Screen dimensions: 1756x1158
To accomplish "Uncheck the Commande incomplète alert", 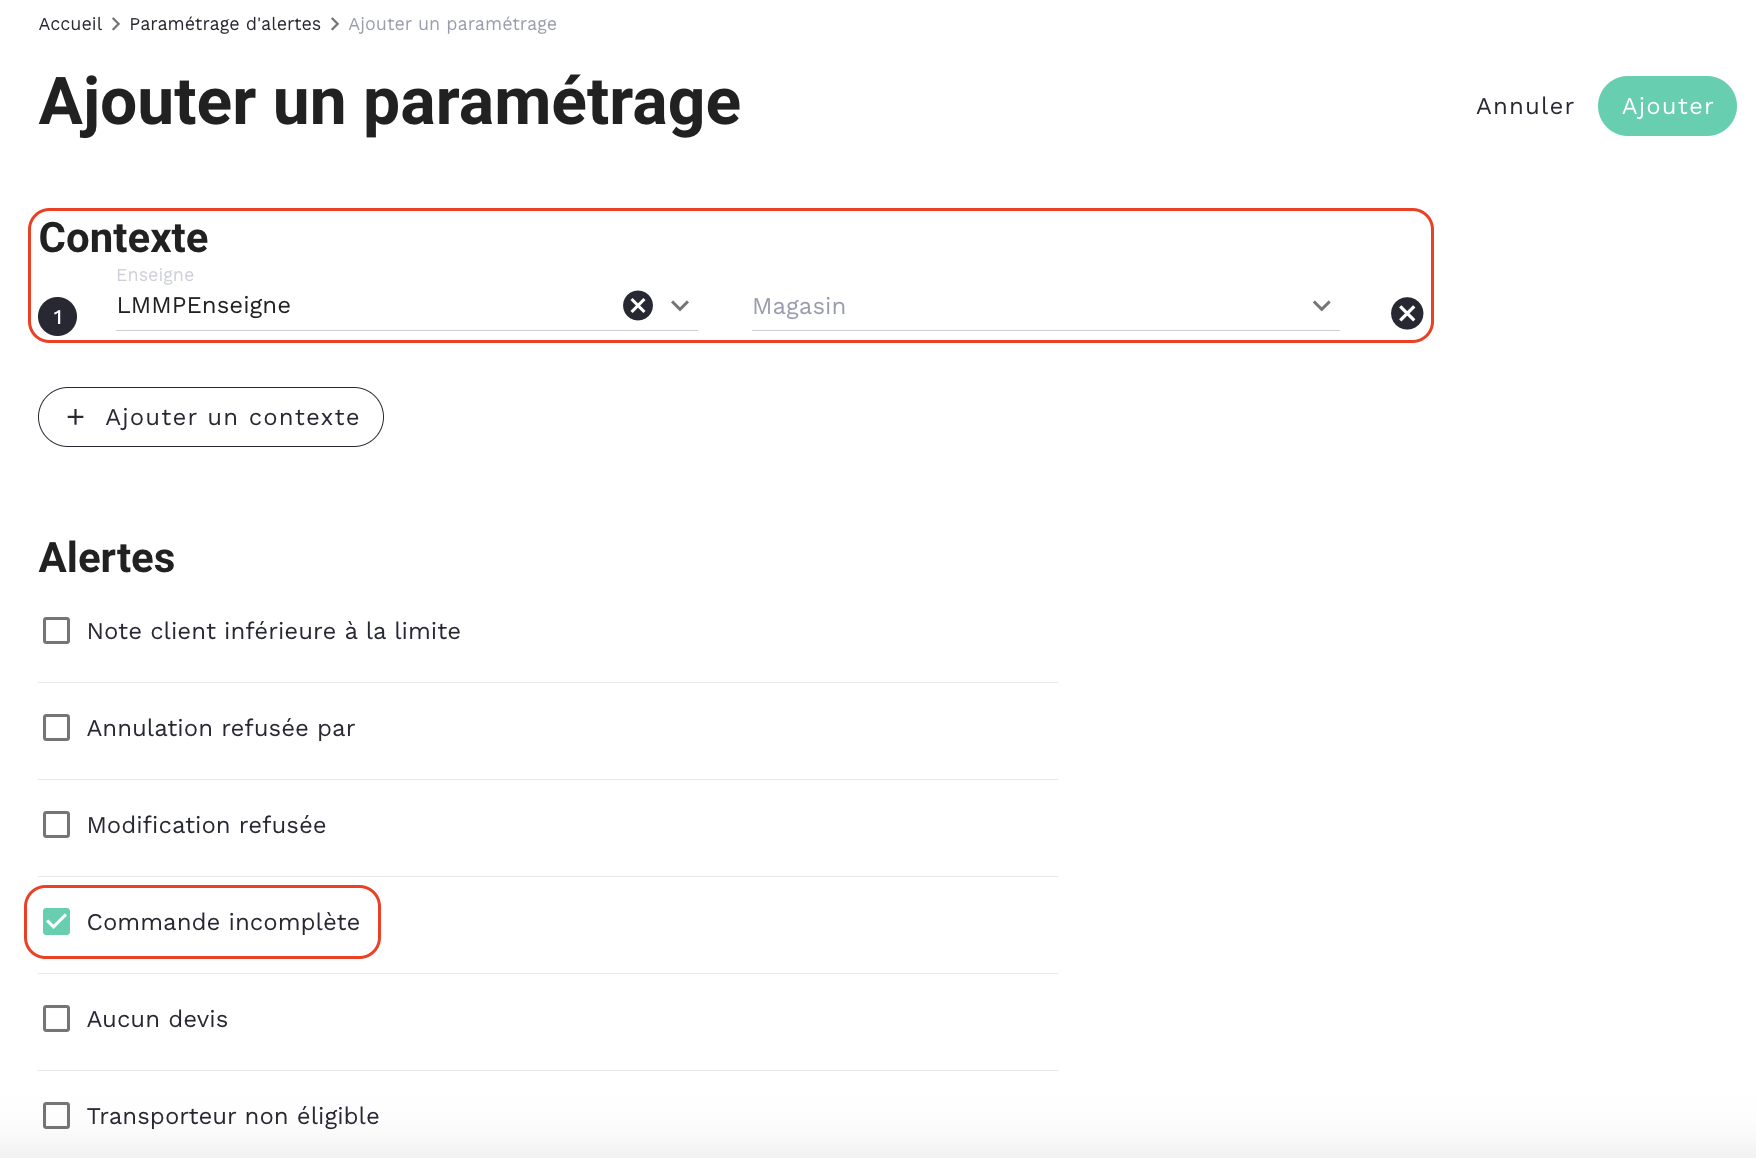I will 57,922.
